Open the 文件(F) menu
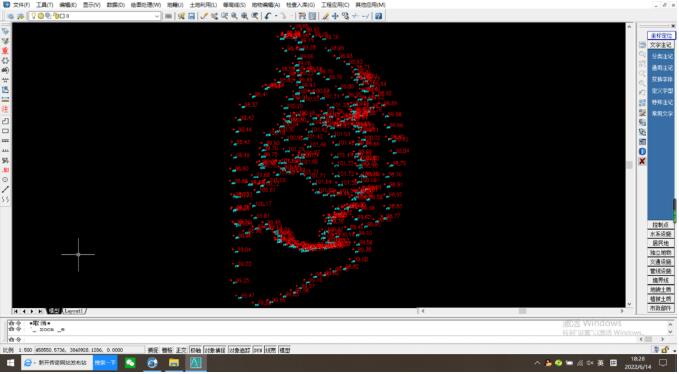The height and width of the screenshot is (374, 679). [21, 5]
